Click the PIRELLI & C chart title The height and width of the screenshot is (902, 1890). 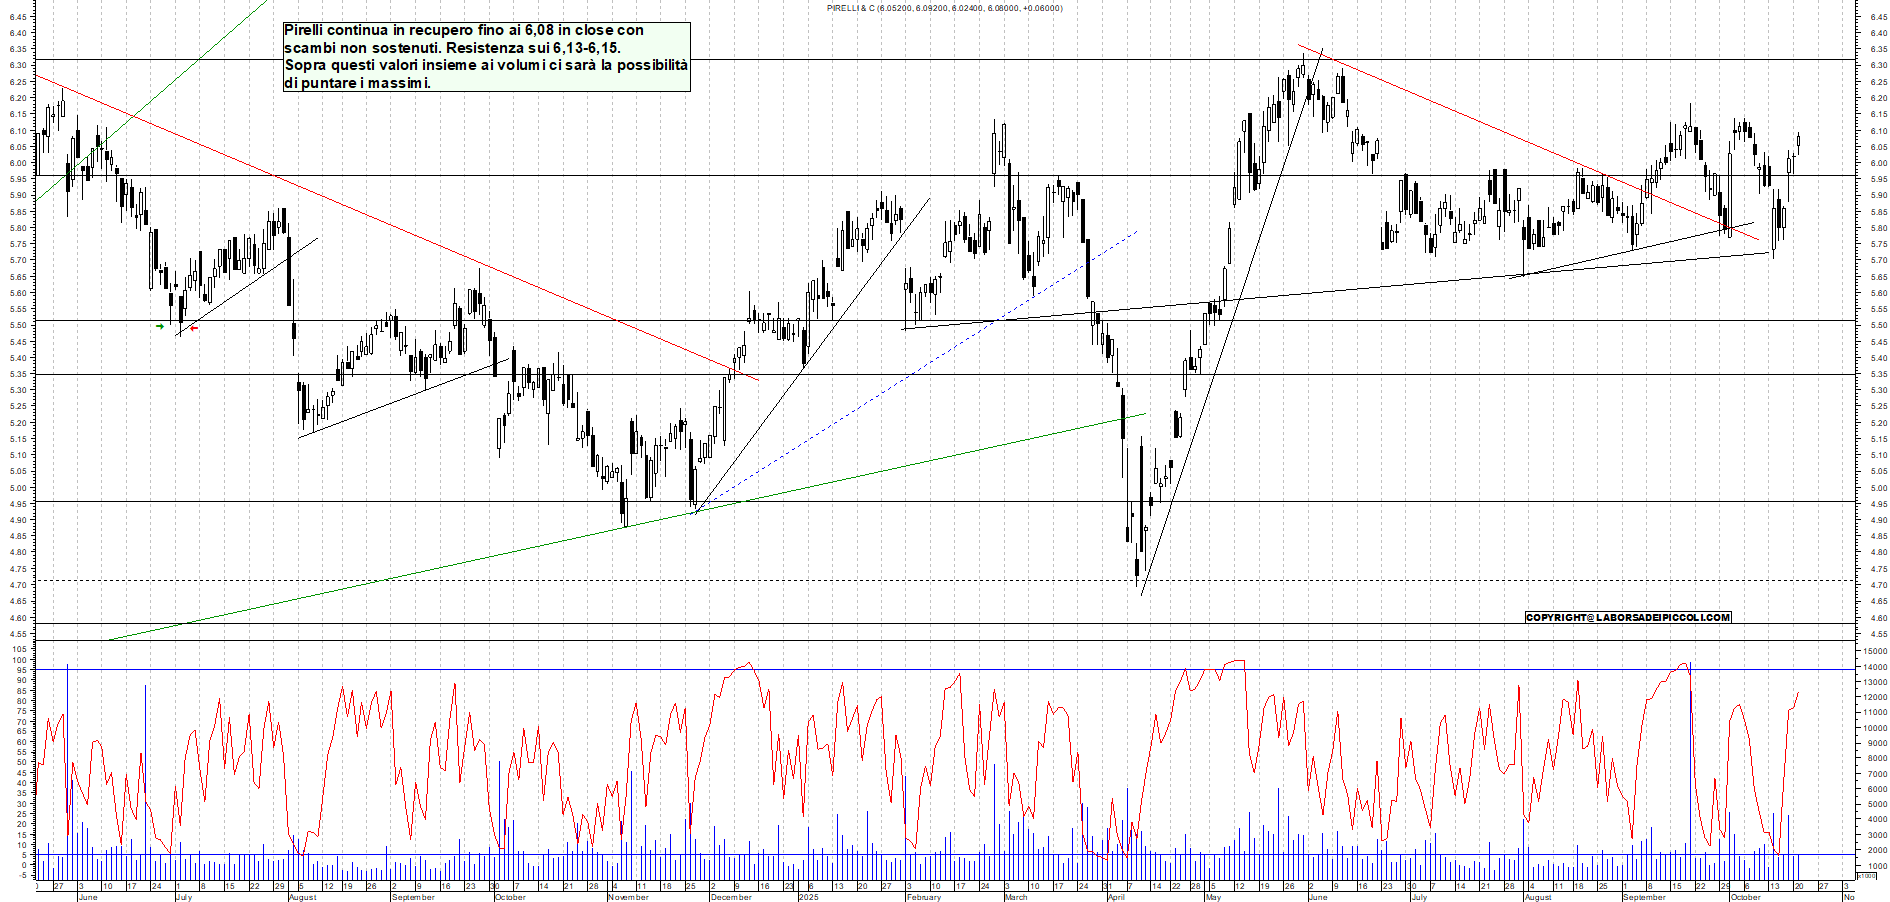coord(944,8)
